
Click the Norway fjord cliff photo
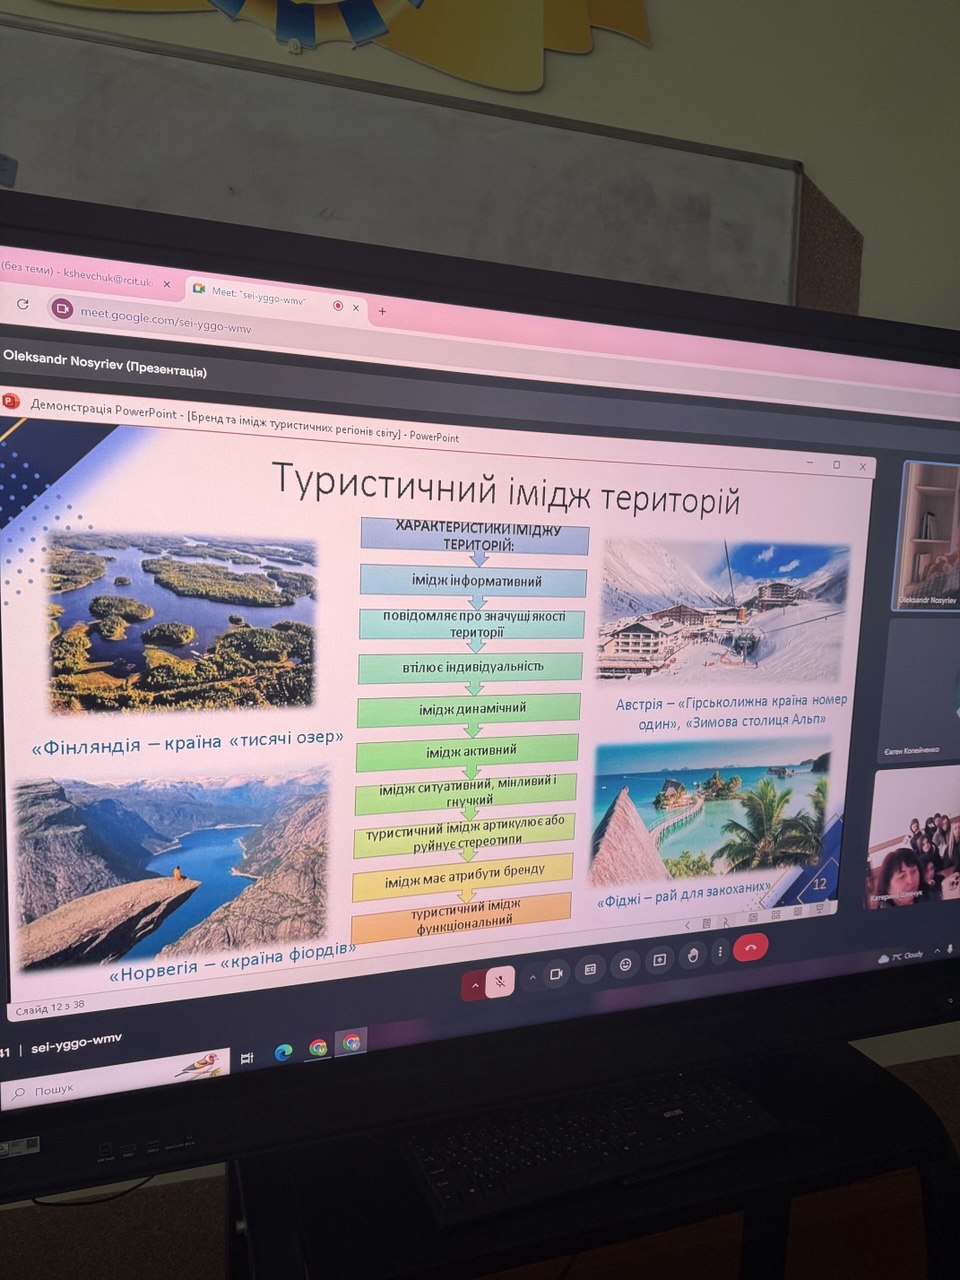[172, 866]
